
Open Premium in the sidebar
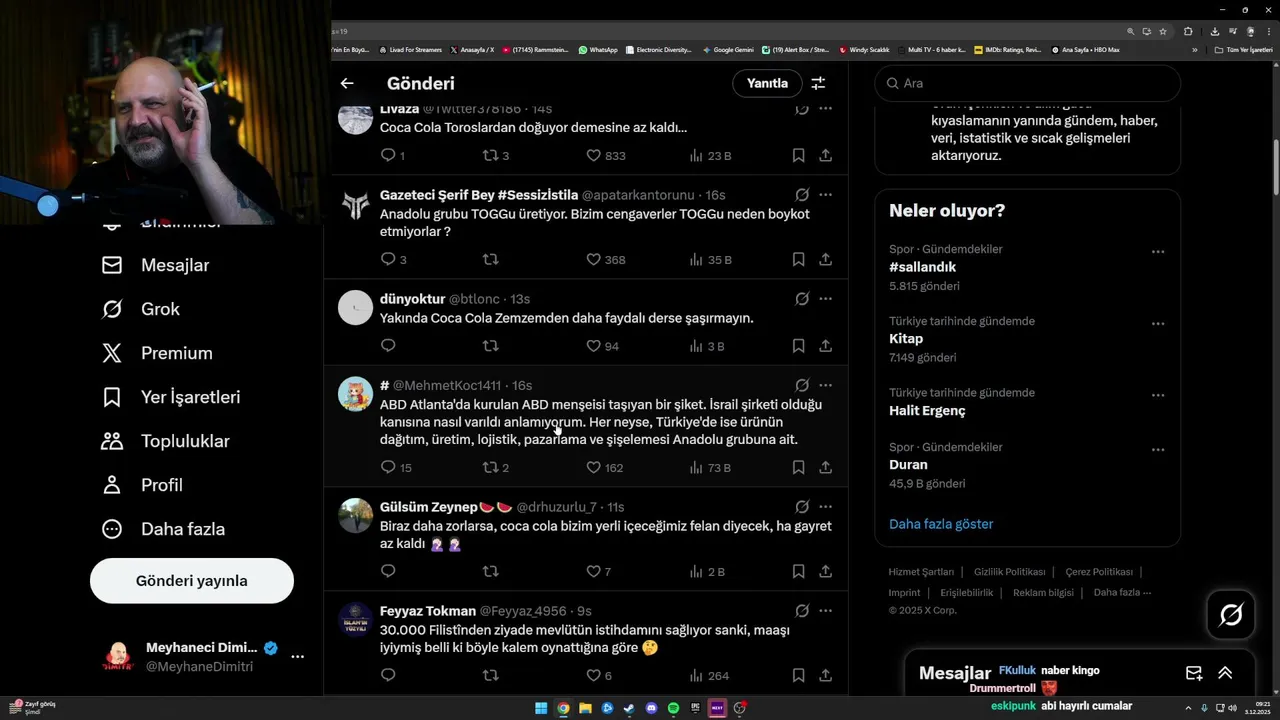point(158,353)
